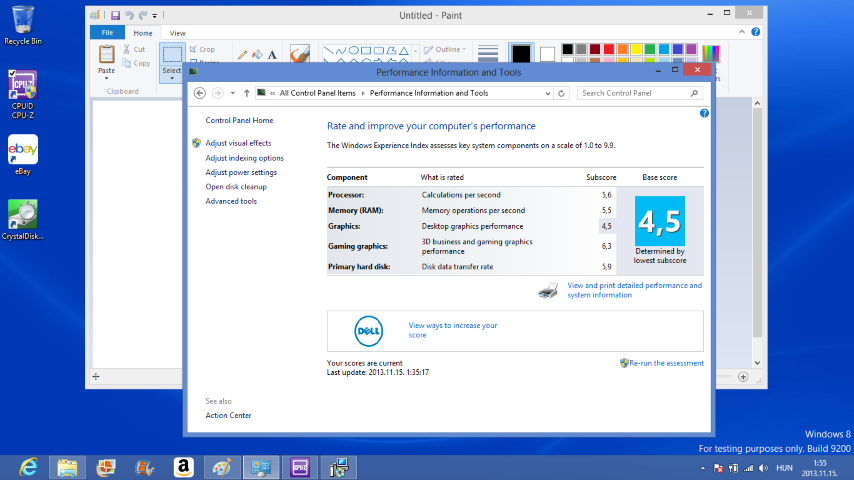Select the Pencil tool in Paint
Viewport: 854px width, 480px height.
(x=241, y=54)
